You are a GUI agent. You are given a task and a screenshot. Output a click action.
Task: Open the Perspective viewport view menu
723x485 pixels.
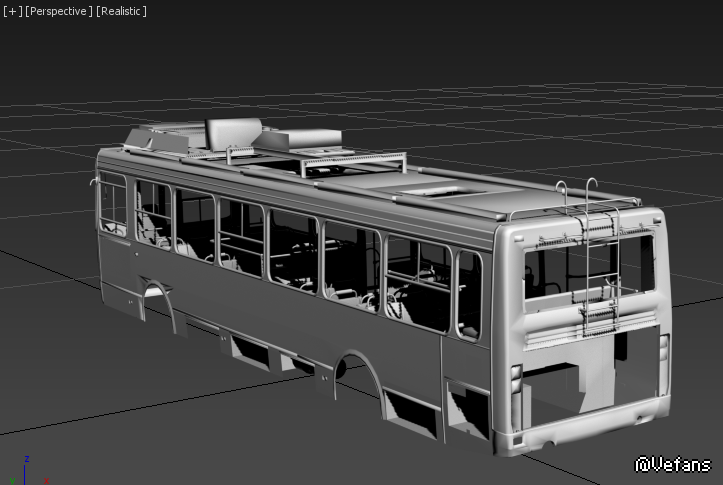[x=58, y=11]
